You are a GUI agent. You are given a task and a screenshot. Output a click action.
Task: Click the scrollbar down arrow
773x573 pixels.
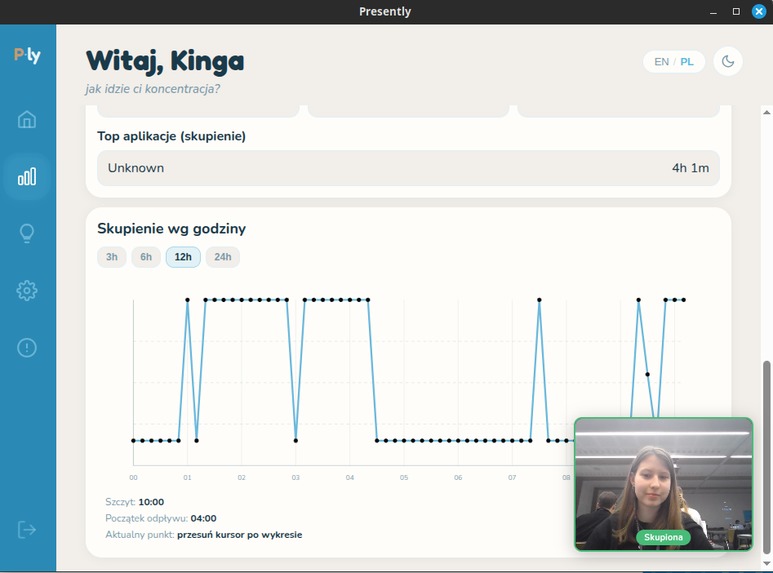[x=767, y=563]
